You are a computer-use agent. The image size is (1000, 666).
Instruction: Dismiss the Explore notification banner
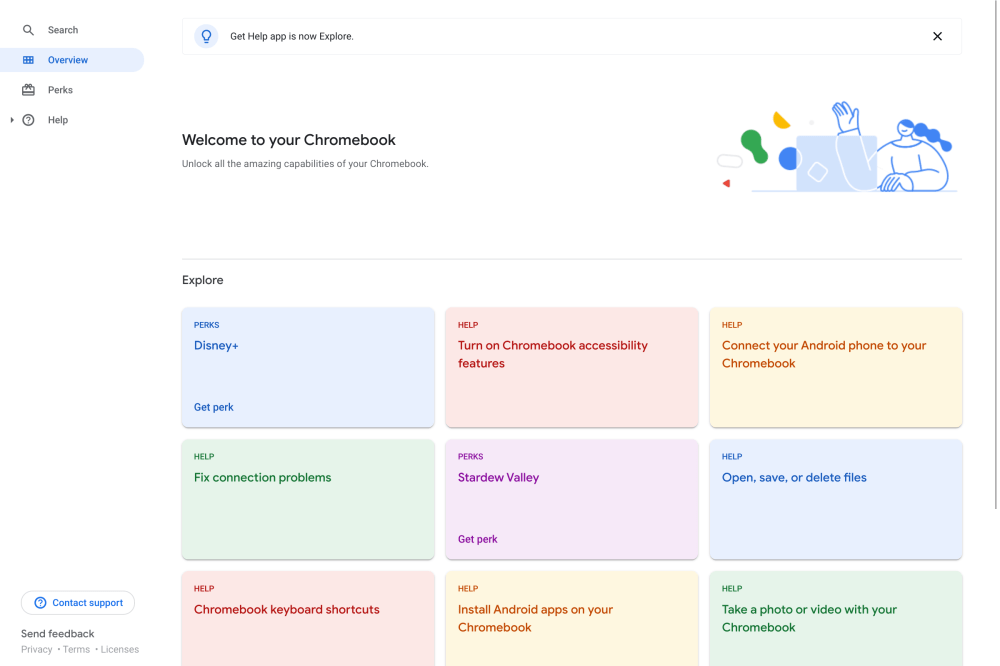pyautogui.click(x=937, y=36)
